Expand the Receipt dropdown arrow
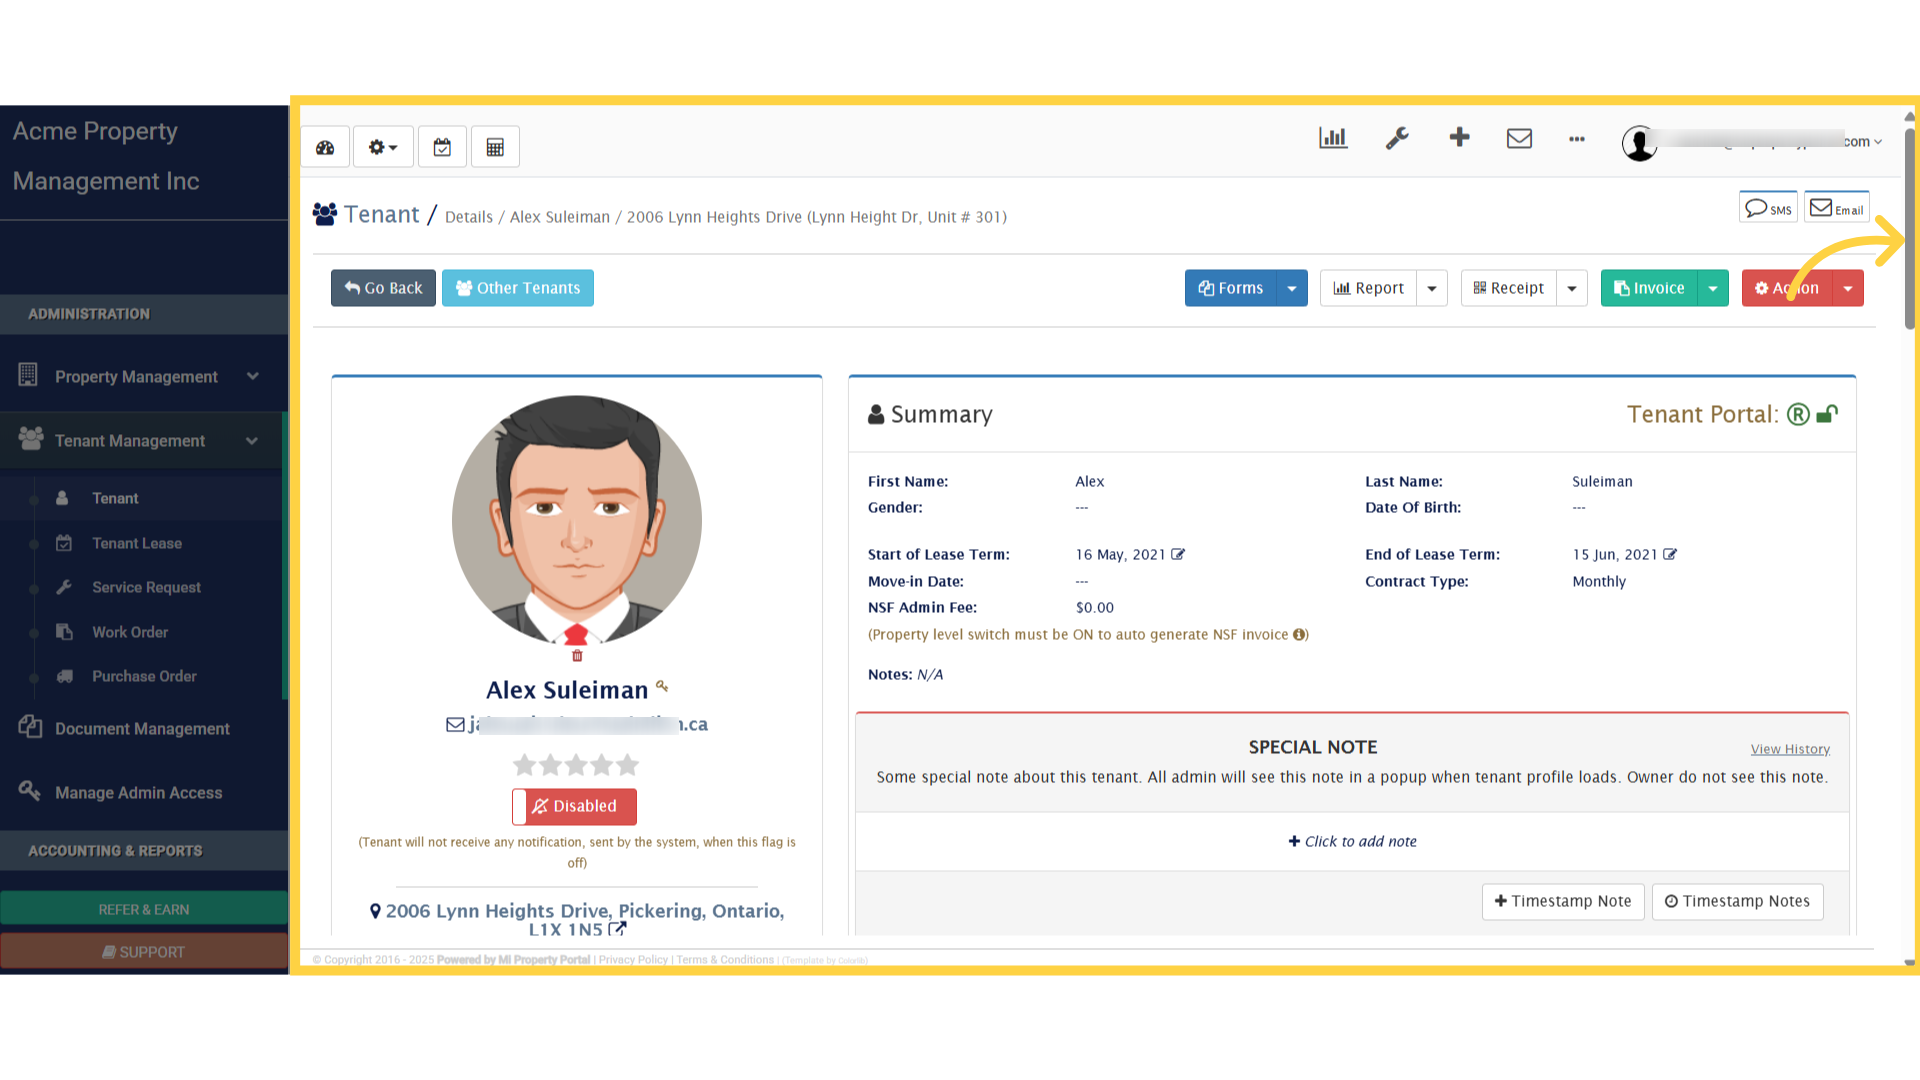 [x=1572, y=288]
